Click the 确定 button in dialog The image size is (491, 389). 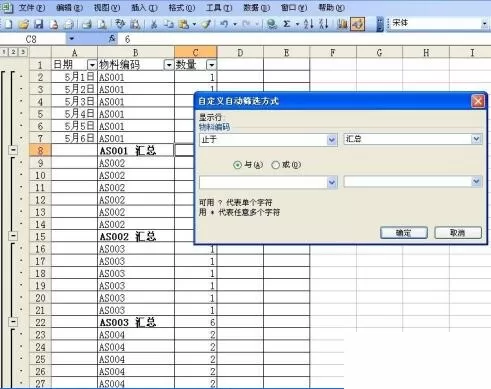coord(404,233)
